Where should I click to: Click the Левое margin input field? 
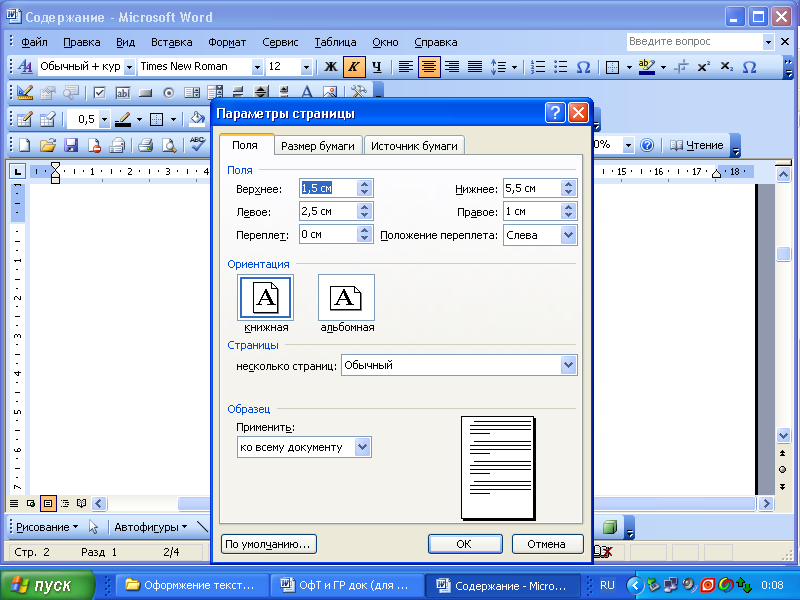click(328, 211)
